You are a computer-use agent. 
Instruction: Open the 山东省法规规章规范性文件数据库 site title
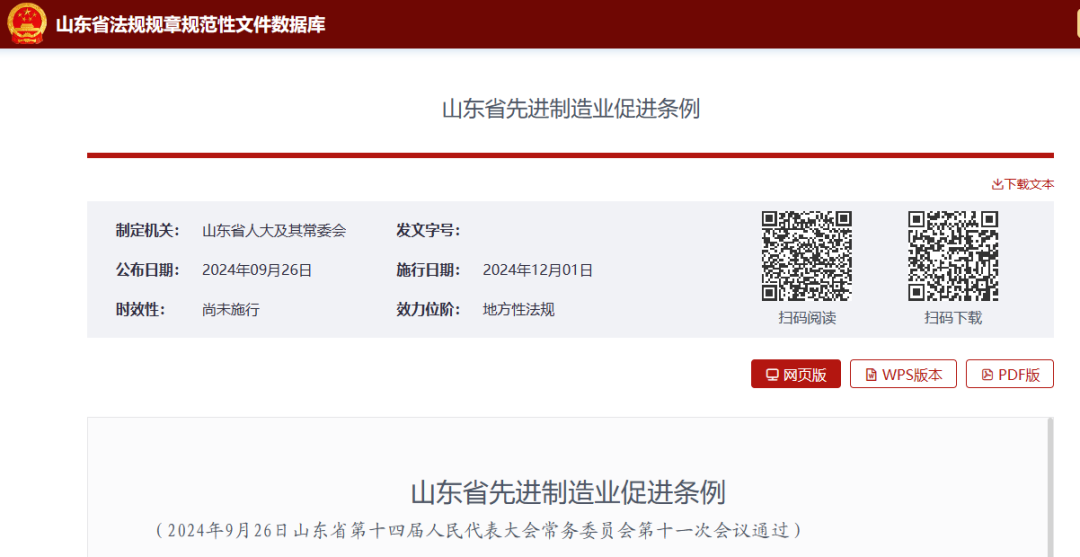tap(190, 24)
